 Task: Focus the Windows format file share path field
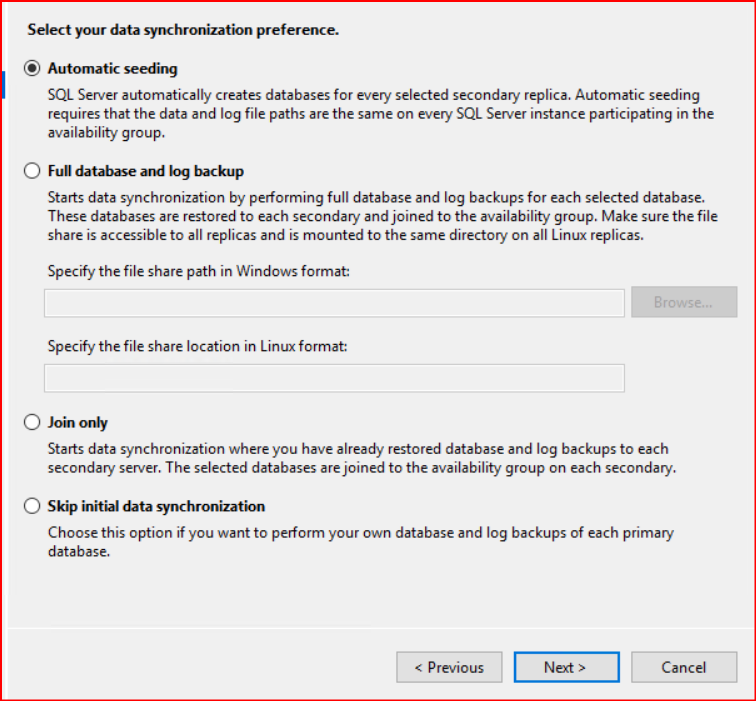pyautogui.click(x=334, y=303)
